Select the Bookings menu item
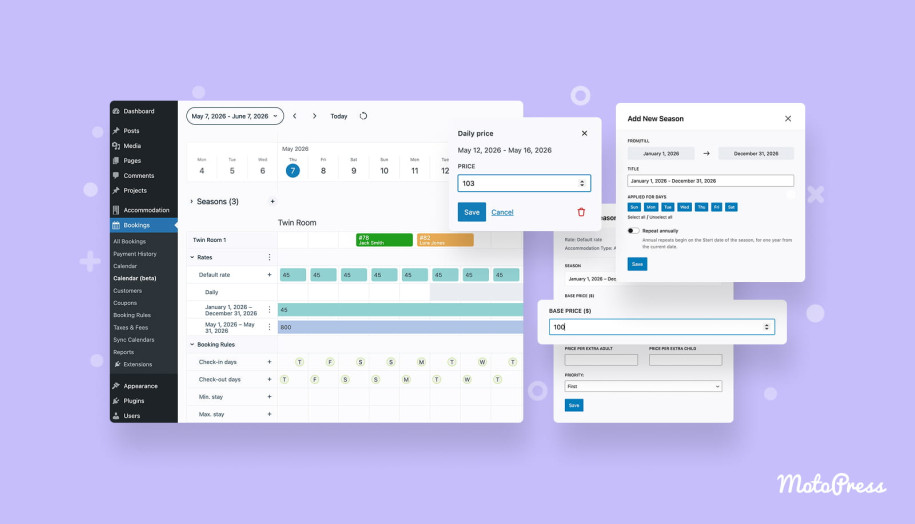The image size is (915, 524). 144,225
